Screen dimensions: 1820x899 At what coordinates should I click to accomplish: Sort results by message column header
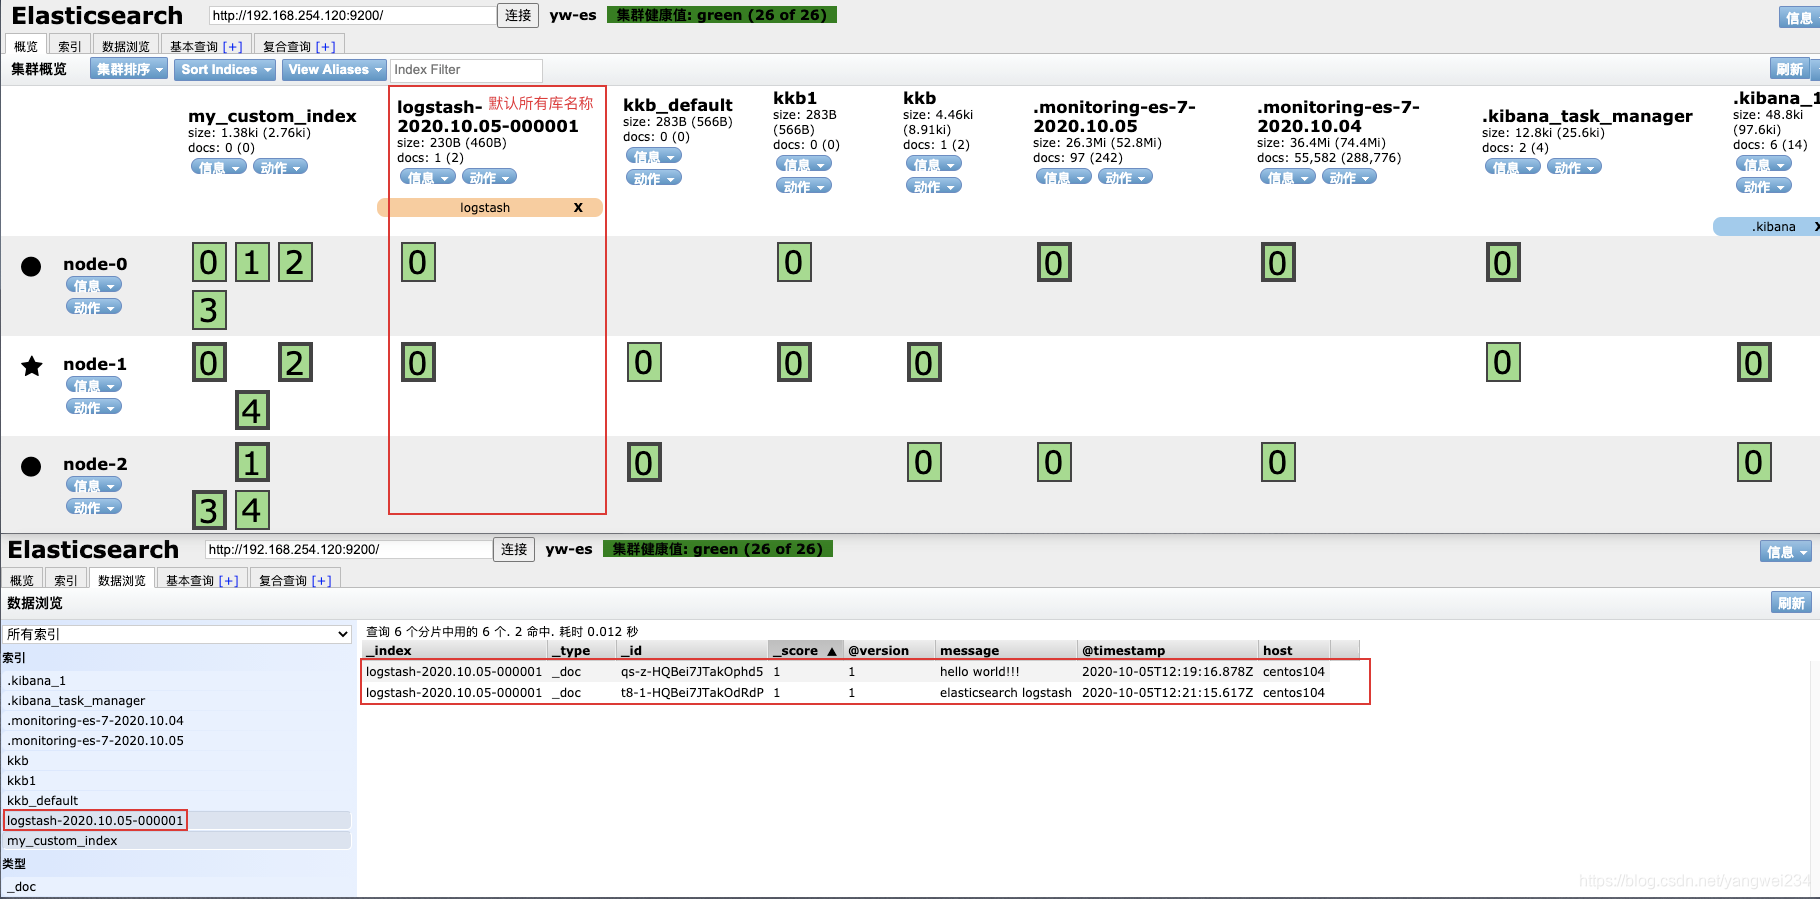[x=1006, y=650]
